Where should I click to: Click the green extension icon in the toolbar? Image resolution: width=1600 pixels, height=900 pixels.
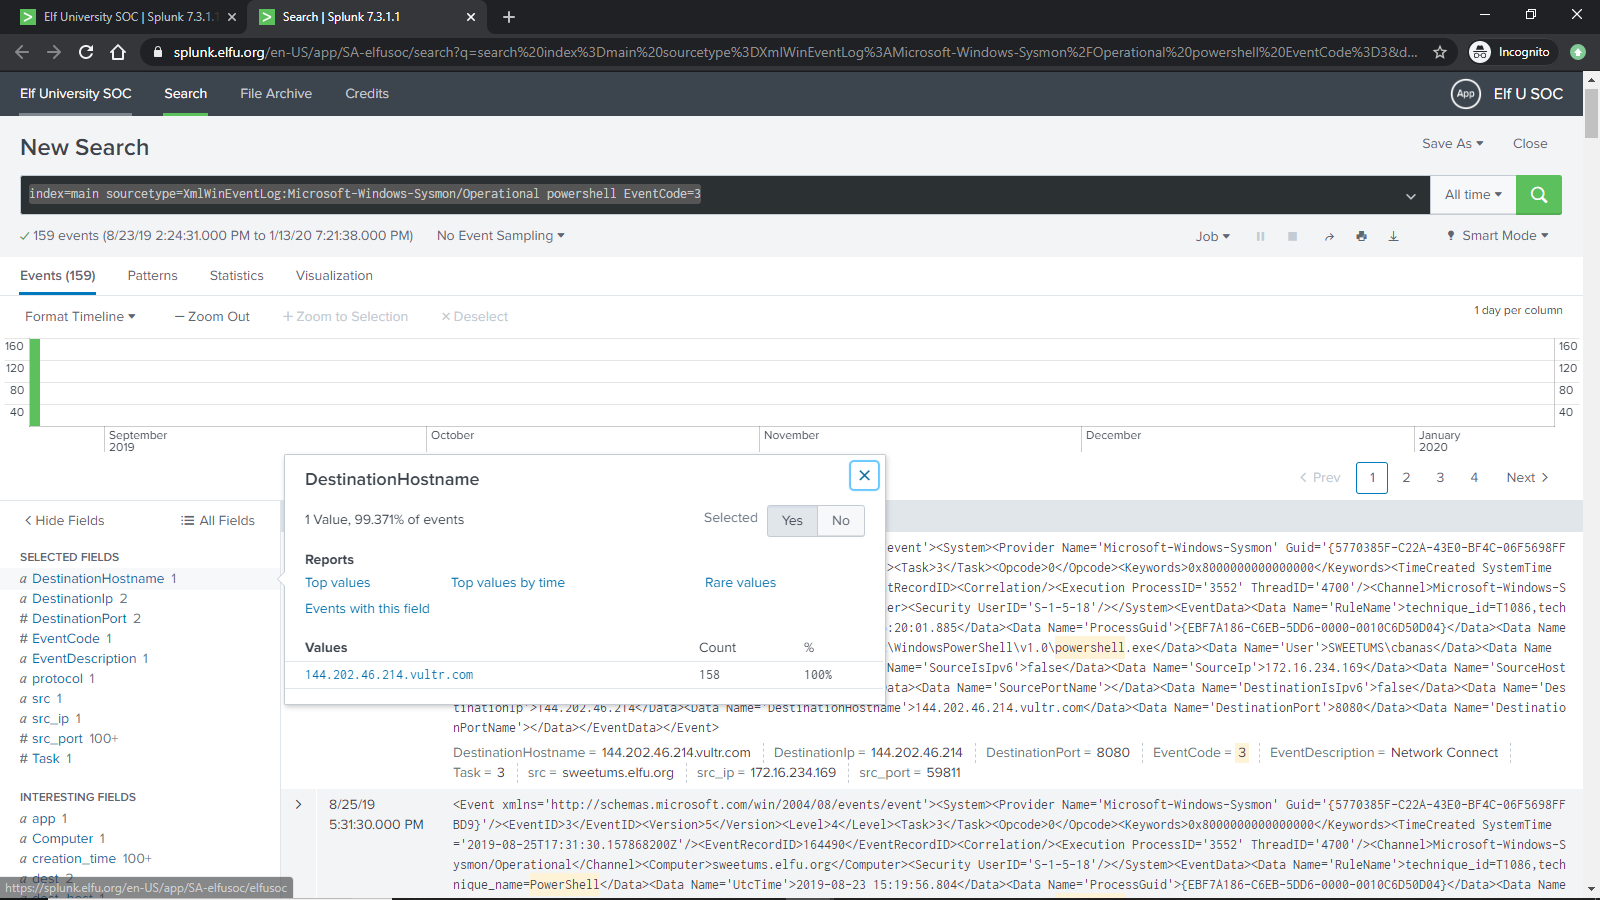(1578, 52)
